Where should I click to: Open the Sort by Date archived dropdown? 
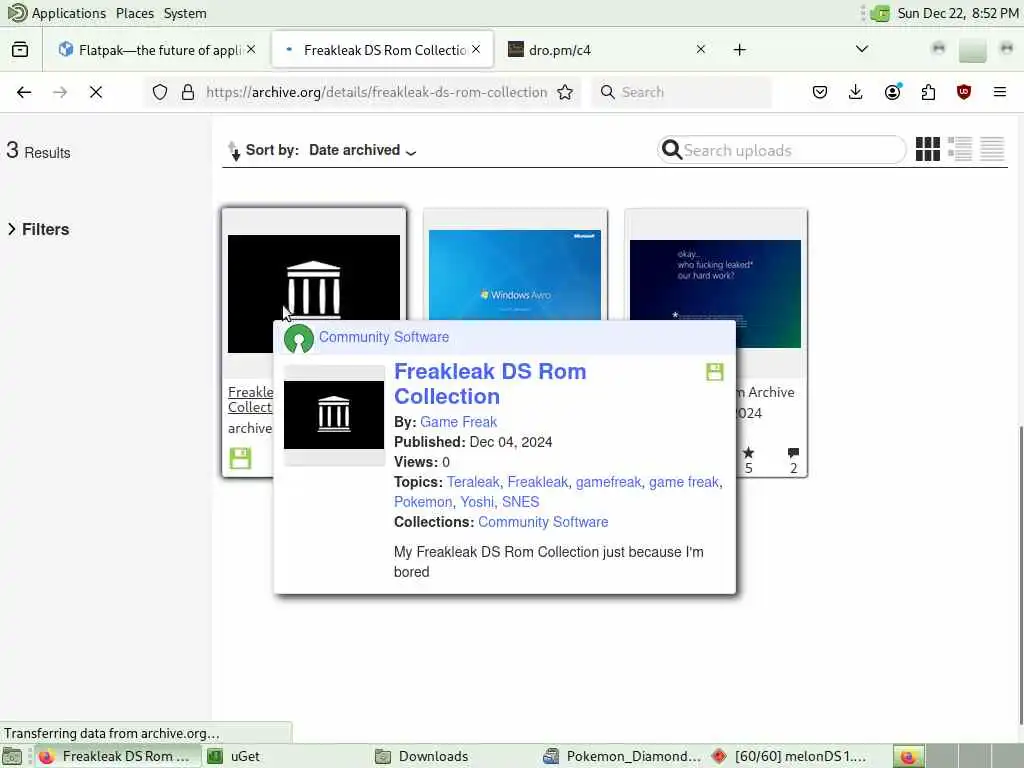362,150
